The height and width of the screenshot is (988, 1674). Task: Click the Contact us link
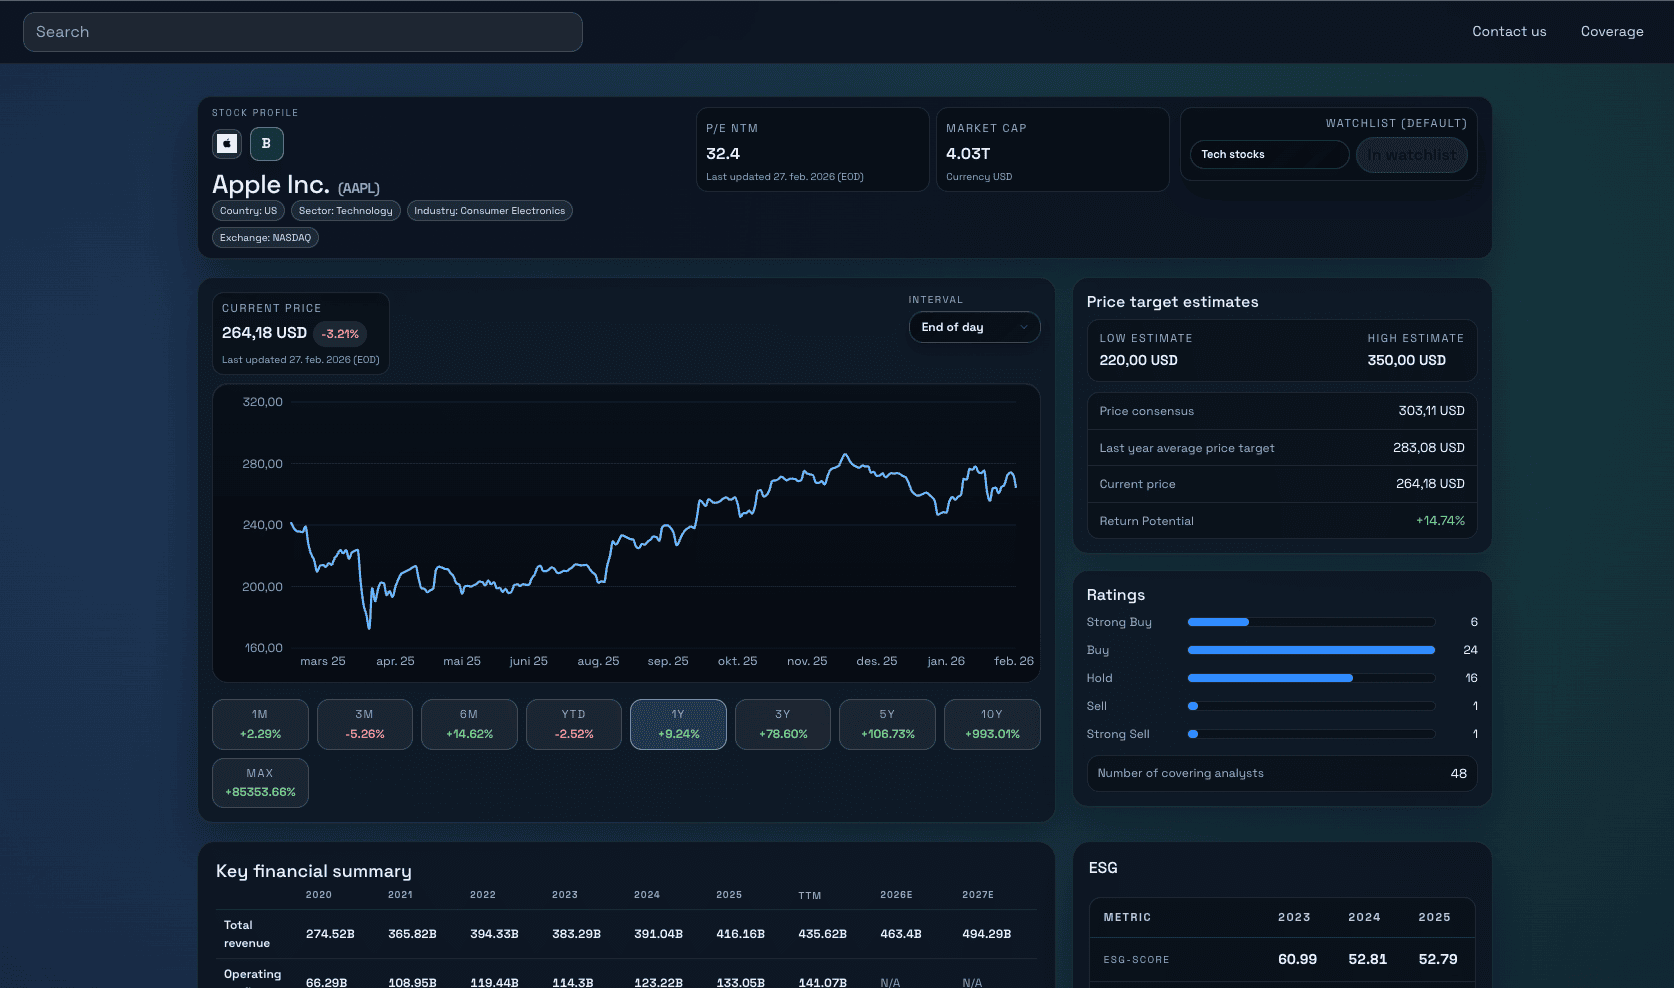[1508, 31]
